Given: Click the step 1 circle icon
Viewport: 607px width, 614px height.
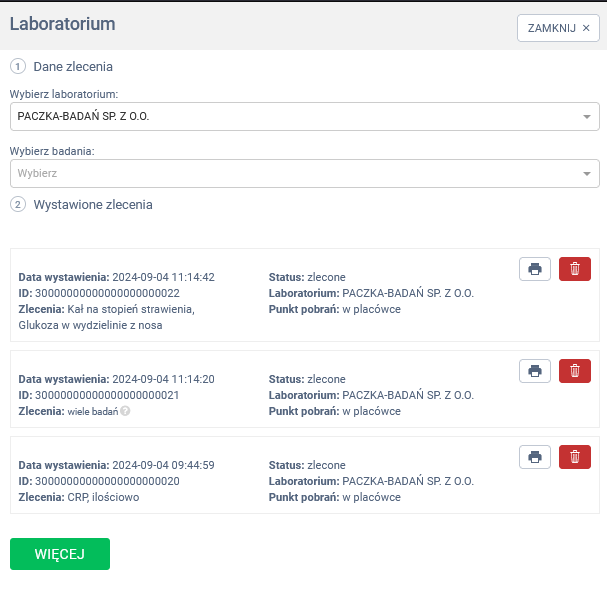Looking at the screenshot, I should 17,67.
